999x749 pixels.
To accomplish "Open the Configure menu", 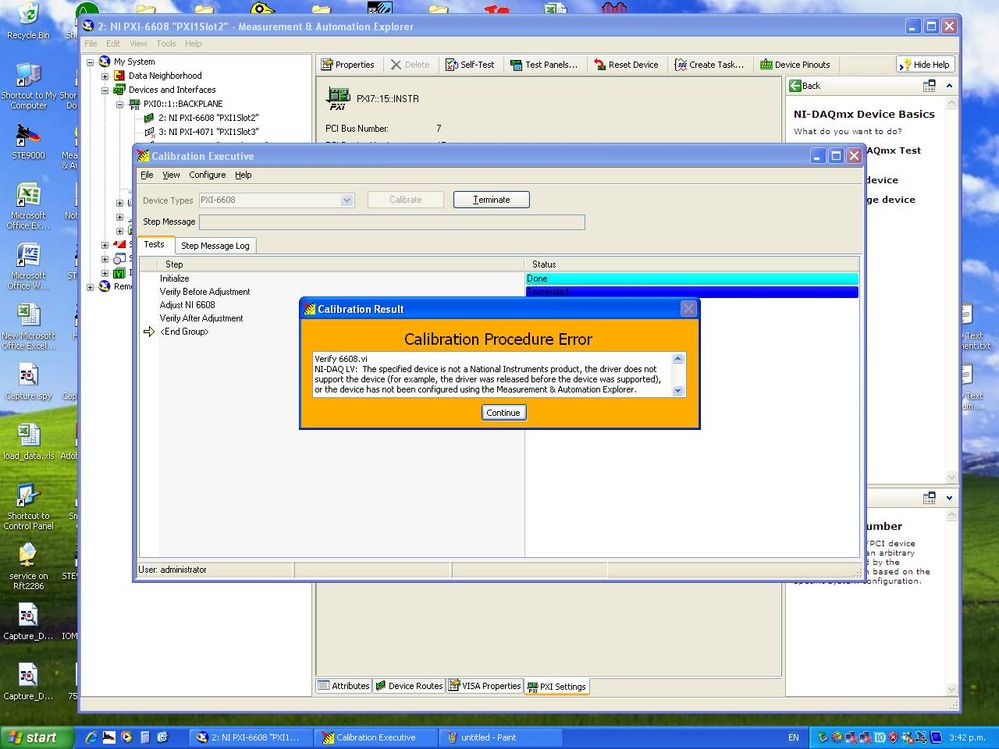I will 207,175.
